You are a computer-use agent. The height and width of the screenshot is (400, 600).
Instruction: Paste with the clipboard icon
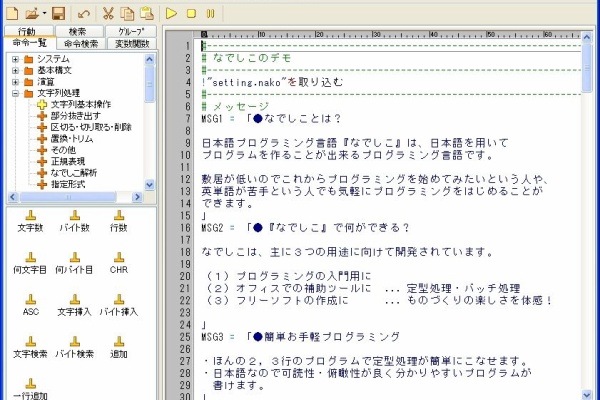[x=147, y=14]
